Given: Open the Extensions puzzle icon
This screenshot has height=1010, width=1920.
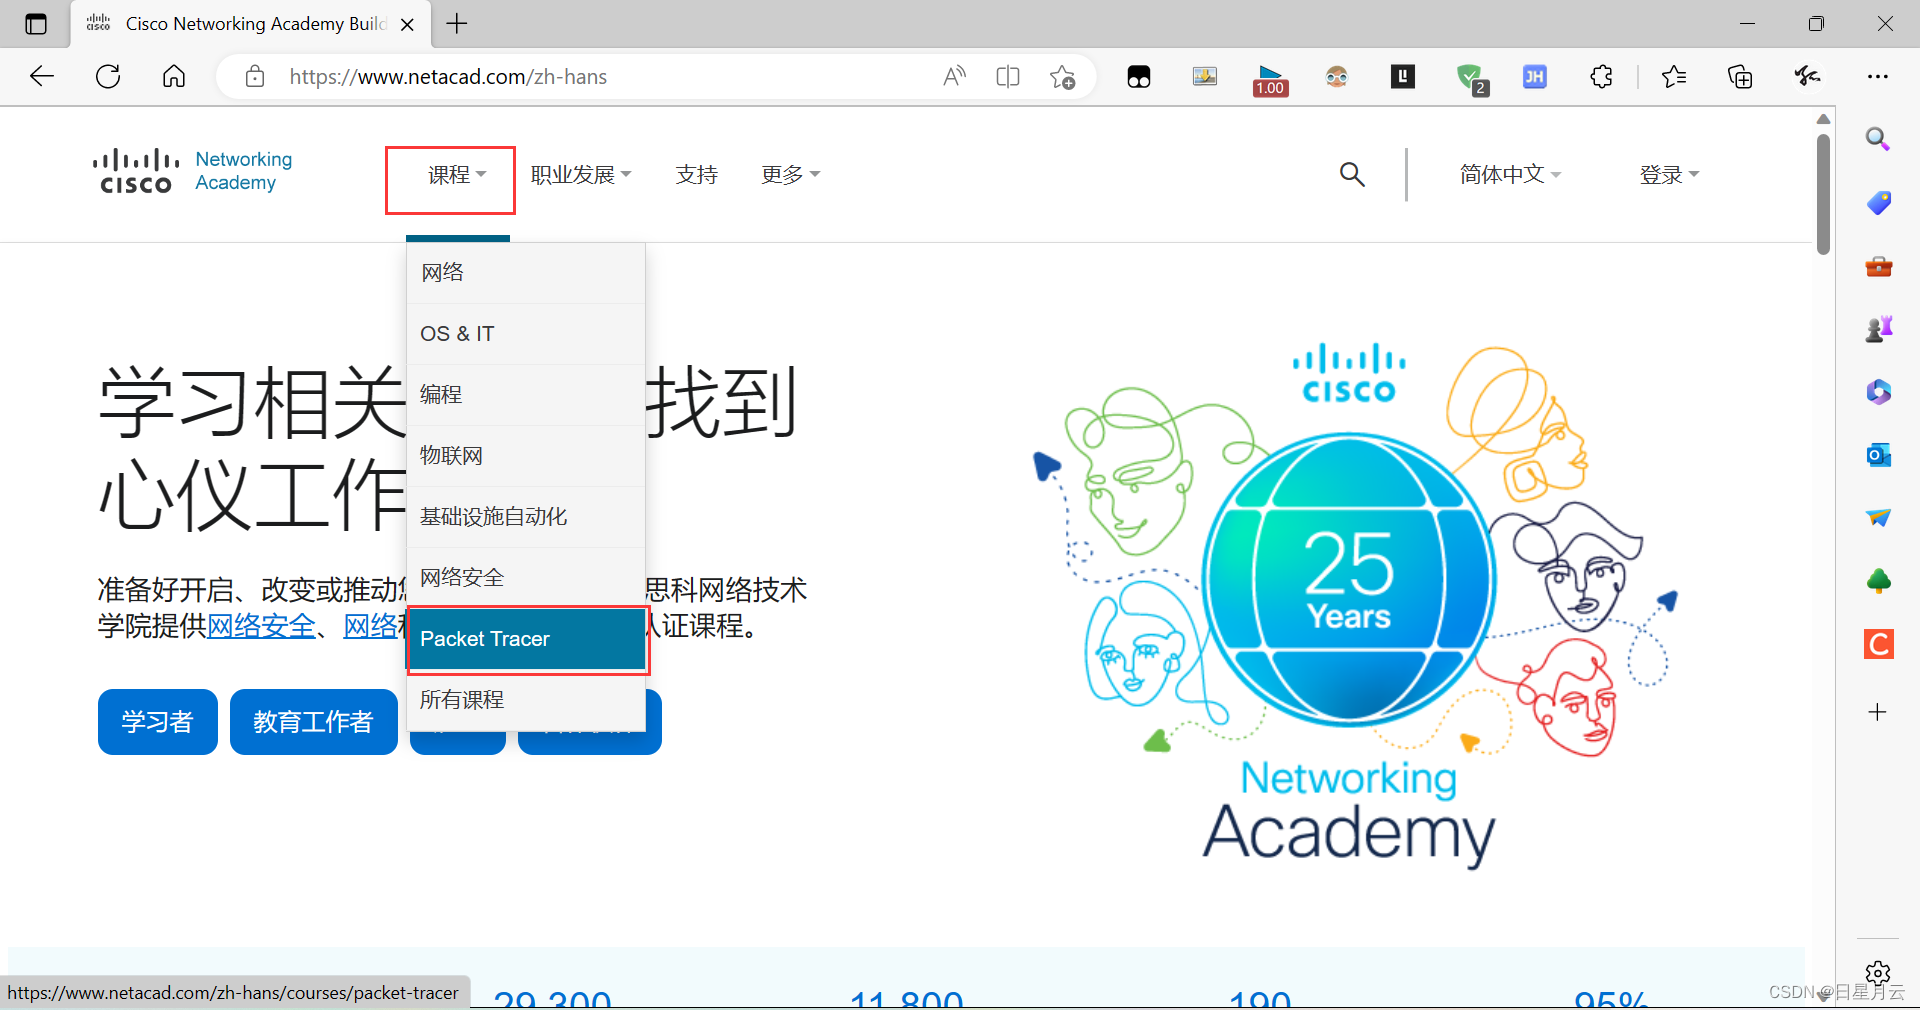Looking at the screenshot, I should pos(1601,76).
